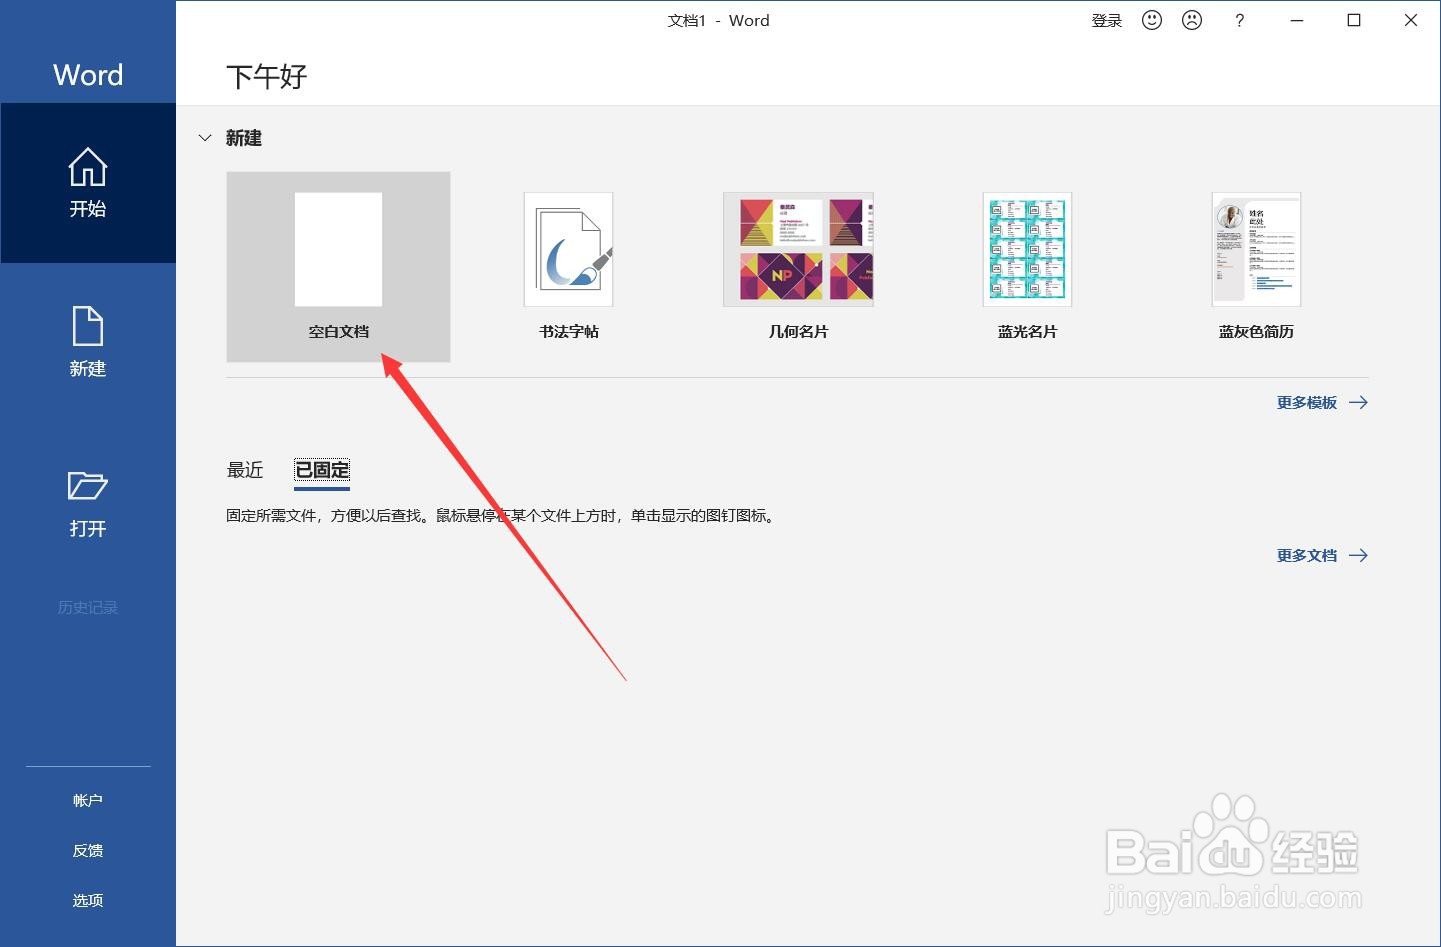The image size is (1441, 947).
Task: Create a 空白文档 blank document
Action: [x=338, y=266]
